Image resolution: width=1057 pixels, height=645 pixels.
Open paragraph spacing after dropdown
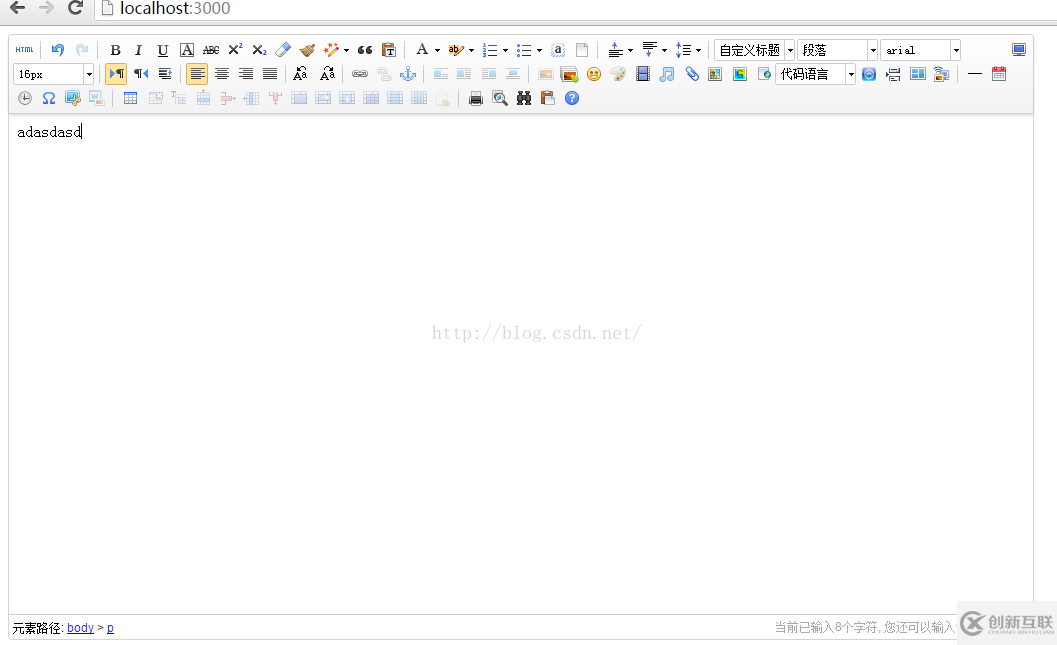[664, 51]
